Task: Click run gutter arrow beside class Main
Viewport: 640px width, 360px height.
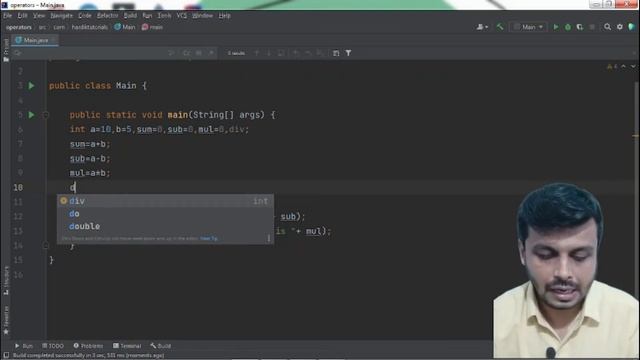Action: (31, 86)
